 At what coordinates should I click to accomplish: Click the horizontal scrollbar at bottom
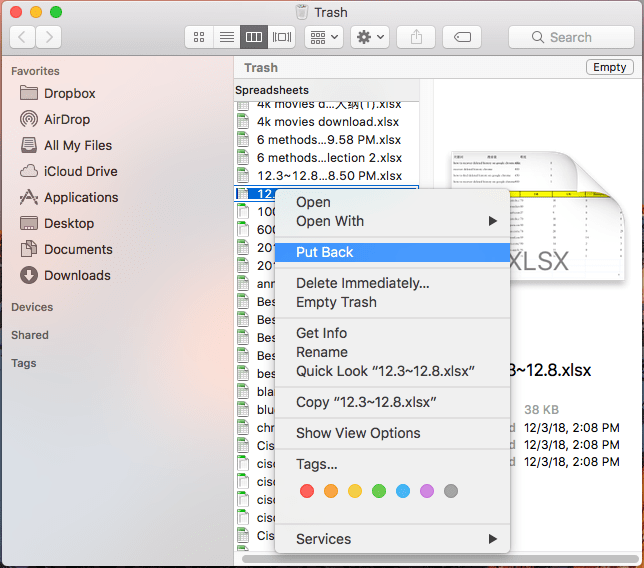440,559
